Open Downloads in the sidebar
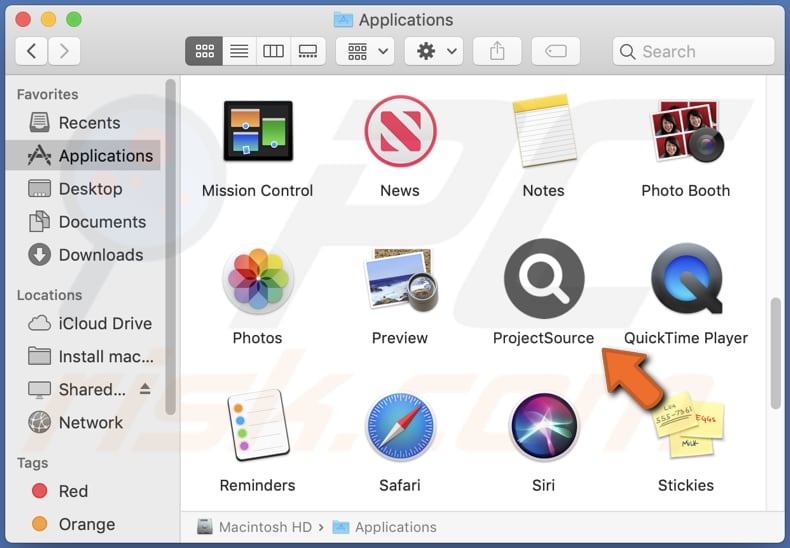Viewport: 790px width, 548px height. (x=83, y=255)
